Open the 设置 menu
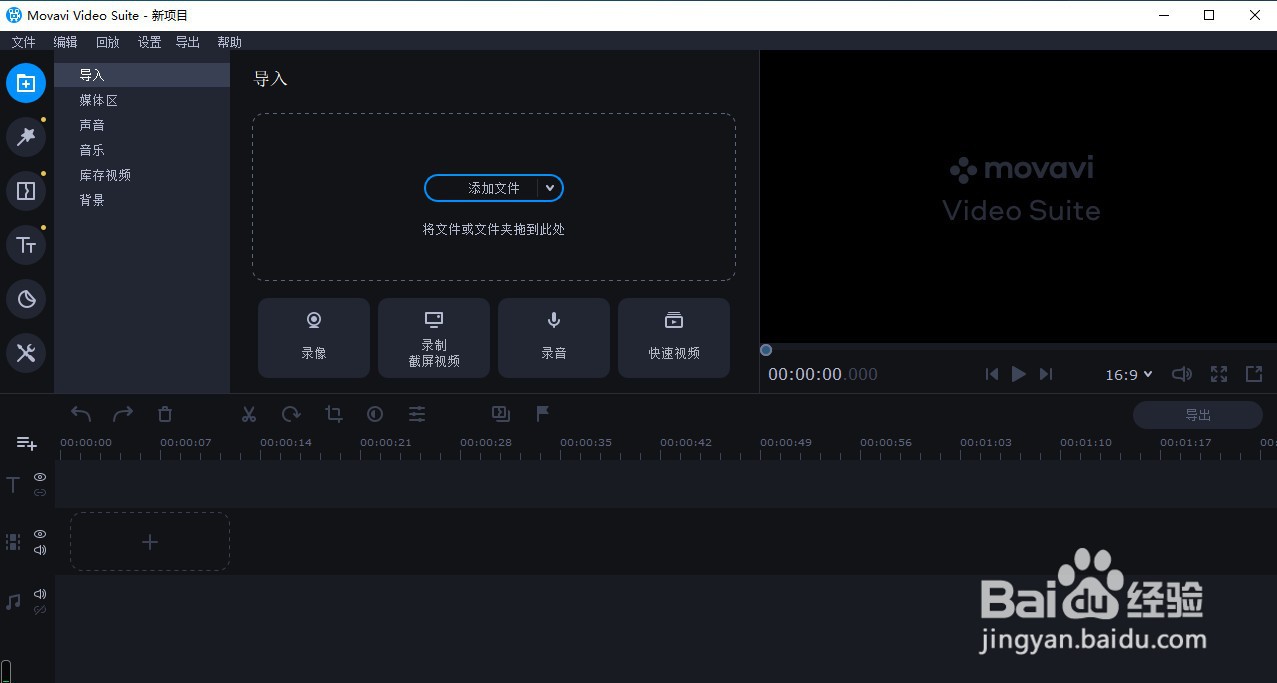The image size is (1277, 683). click(149, 42)
